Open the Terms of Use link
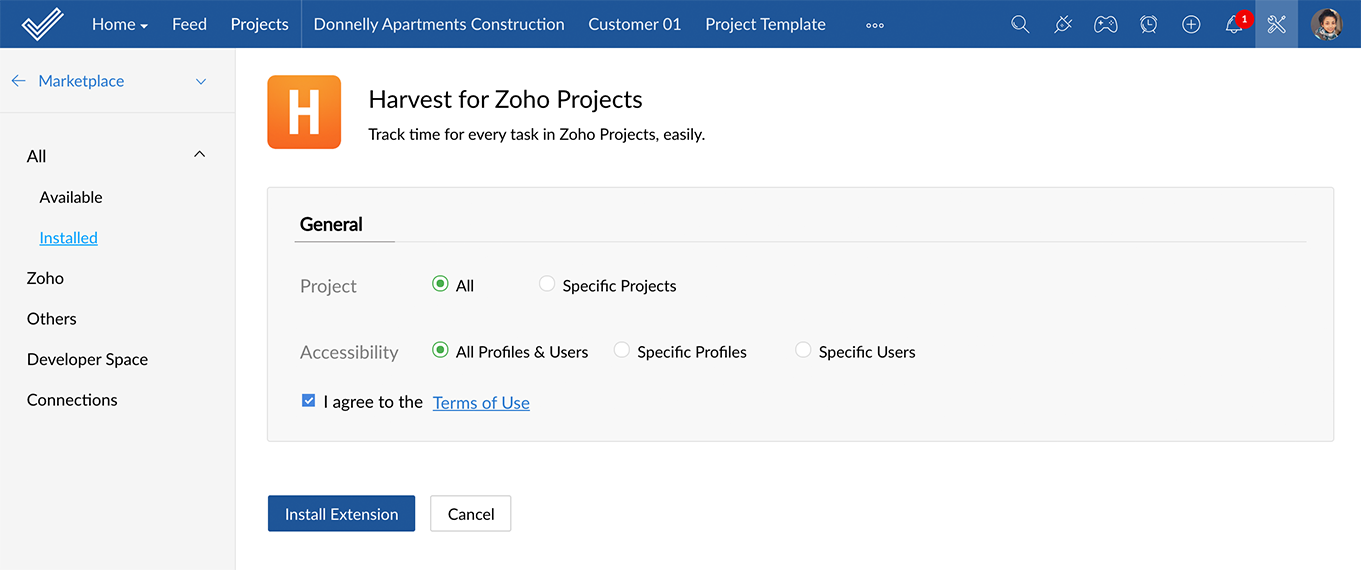 pyautogui.click(x=481, y=402)
